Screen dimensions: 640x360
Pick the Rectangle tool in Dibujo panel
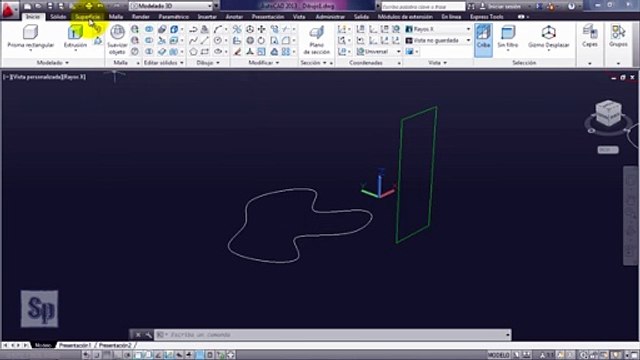pos(205,51)
